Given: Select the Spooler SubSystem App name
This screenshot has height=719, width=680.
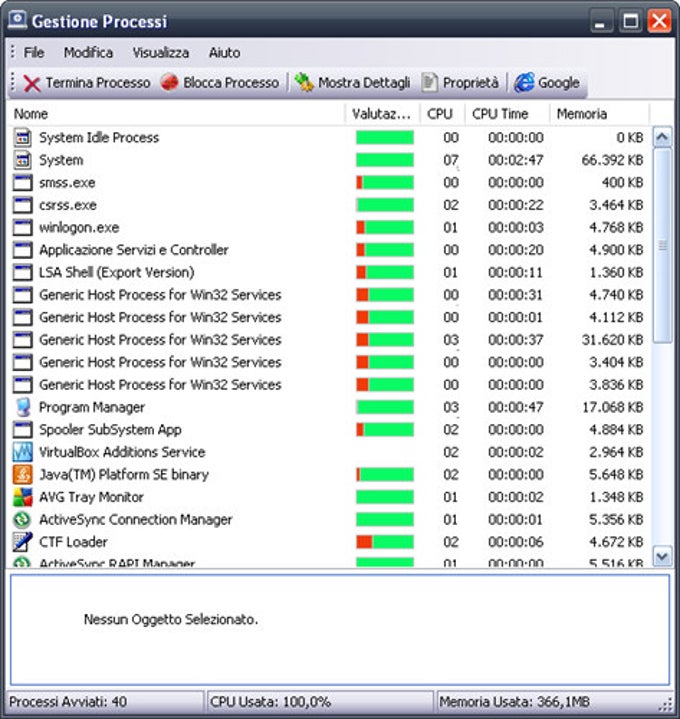Looking at the screenshot, I should 110,430.
